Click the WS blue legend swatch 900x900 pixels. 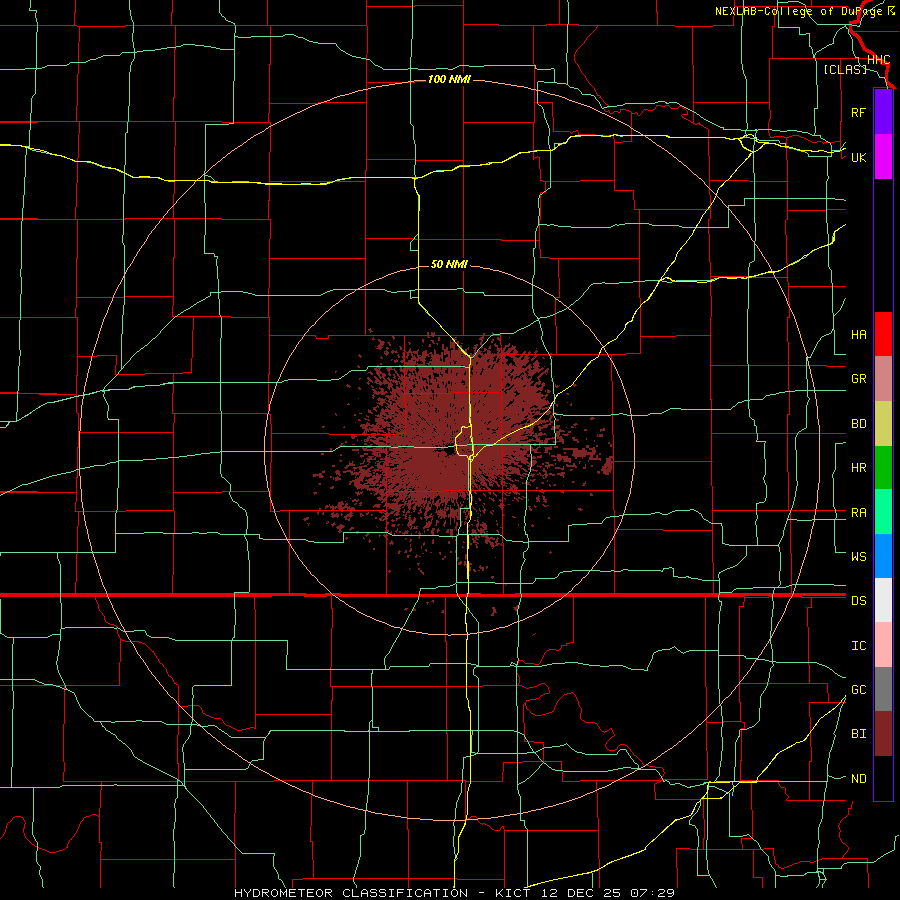pyautogui.click(x=883, y=556)
